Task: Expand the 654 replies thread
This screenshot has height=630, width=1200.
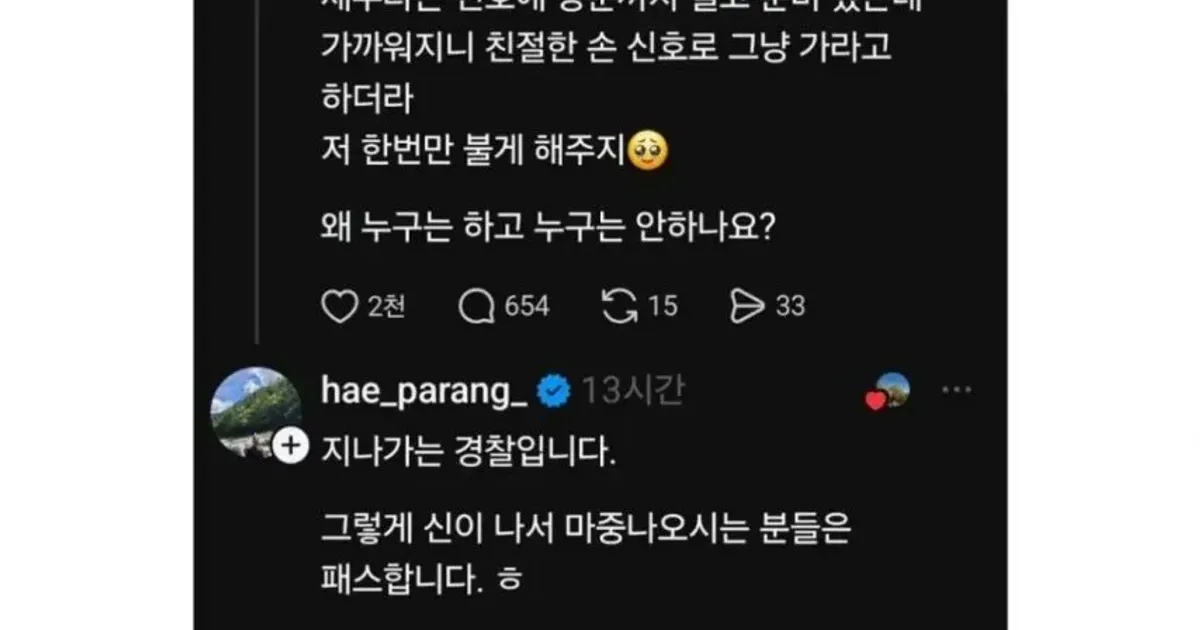Action: point(528,307)
